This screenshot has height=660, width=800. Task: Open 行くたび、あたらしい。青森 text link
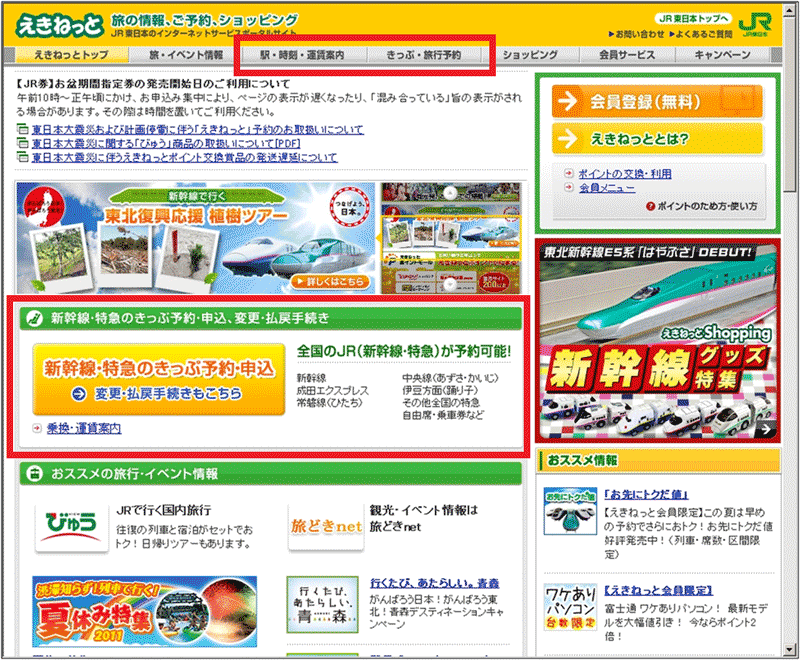point(435,583)
